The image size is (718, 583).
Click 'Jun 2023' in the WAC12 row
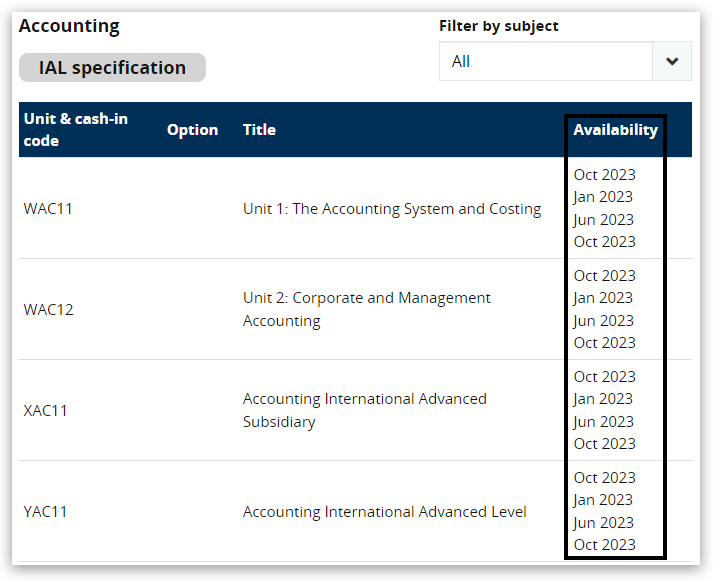[x=603, y=321]
